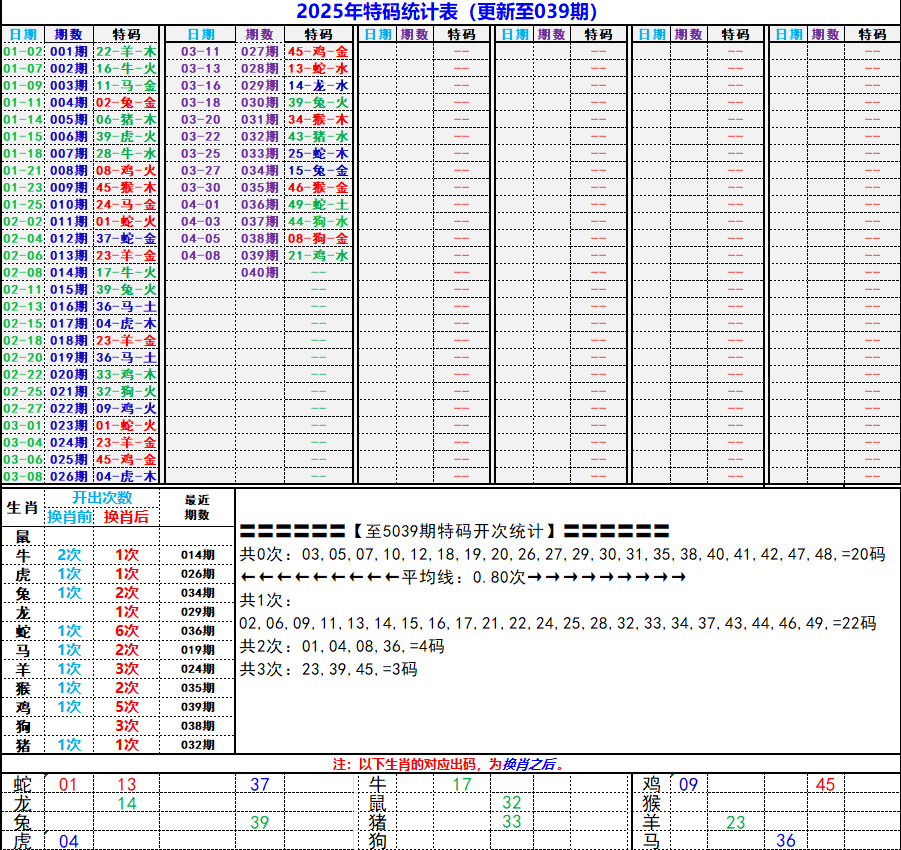Click the 014期 cell next to 牛
Image resolution: width=901 pixels, height=850 pixels.
(x=199, y=556)
